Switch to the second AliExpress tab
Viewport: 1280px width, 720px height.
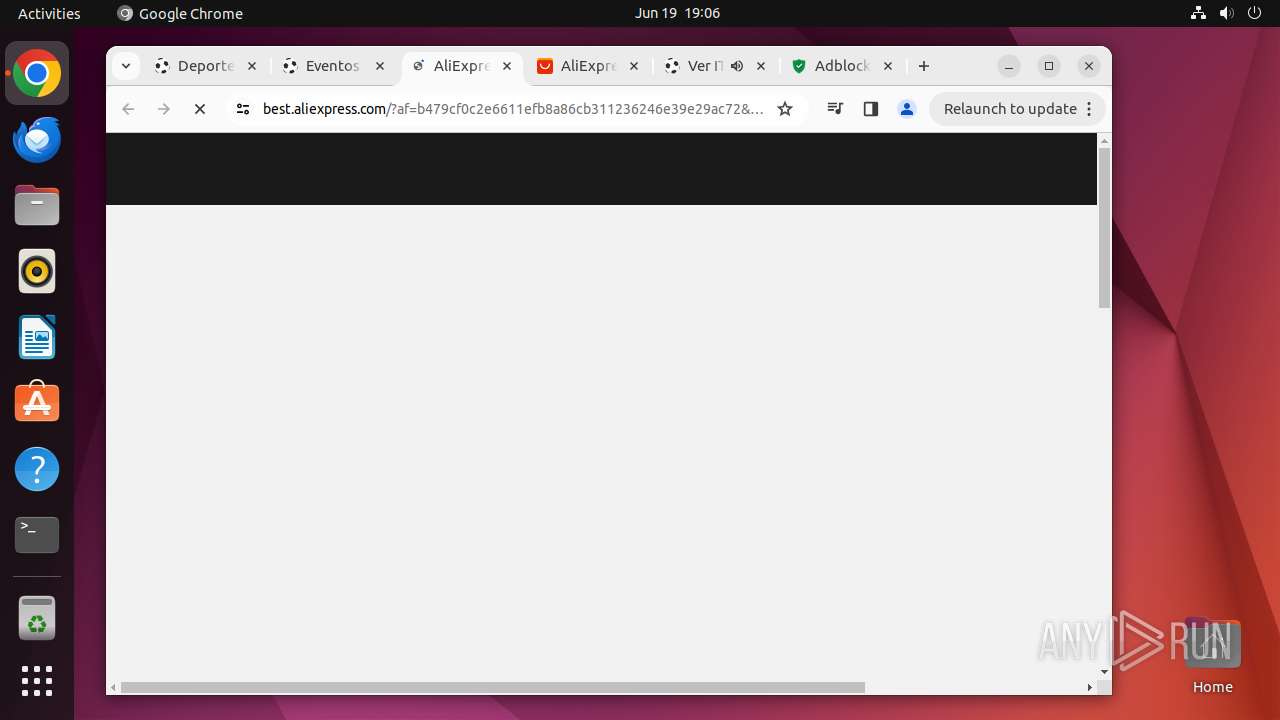pos(588,66)
